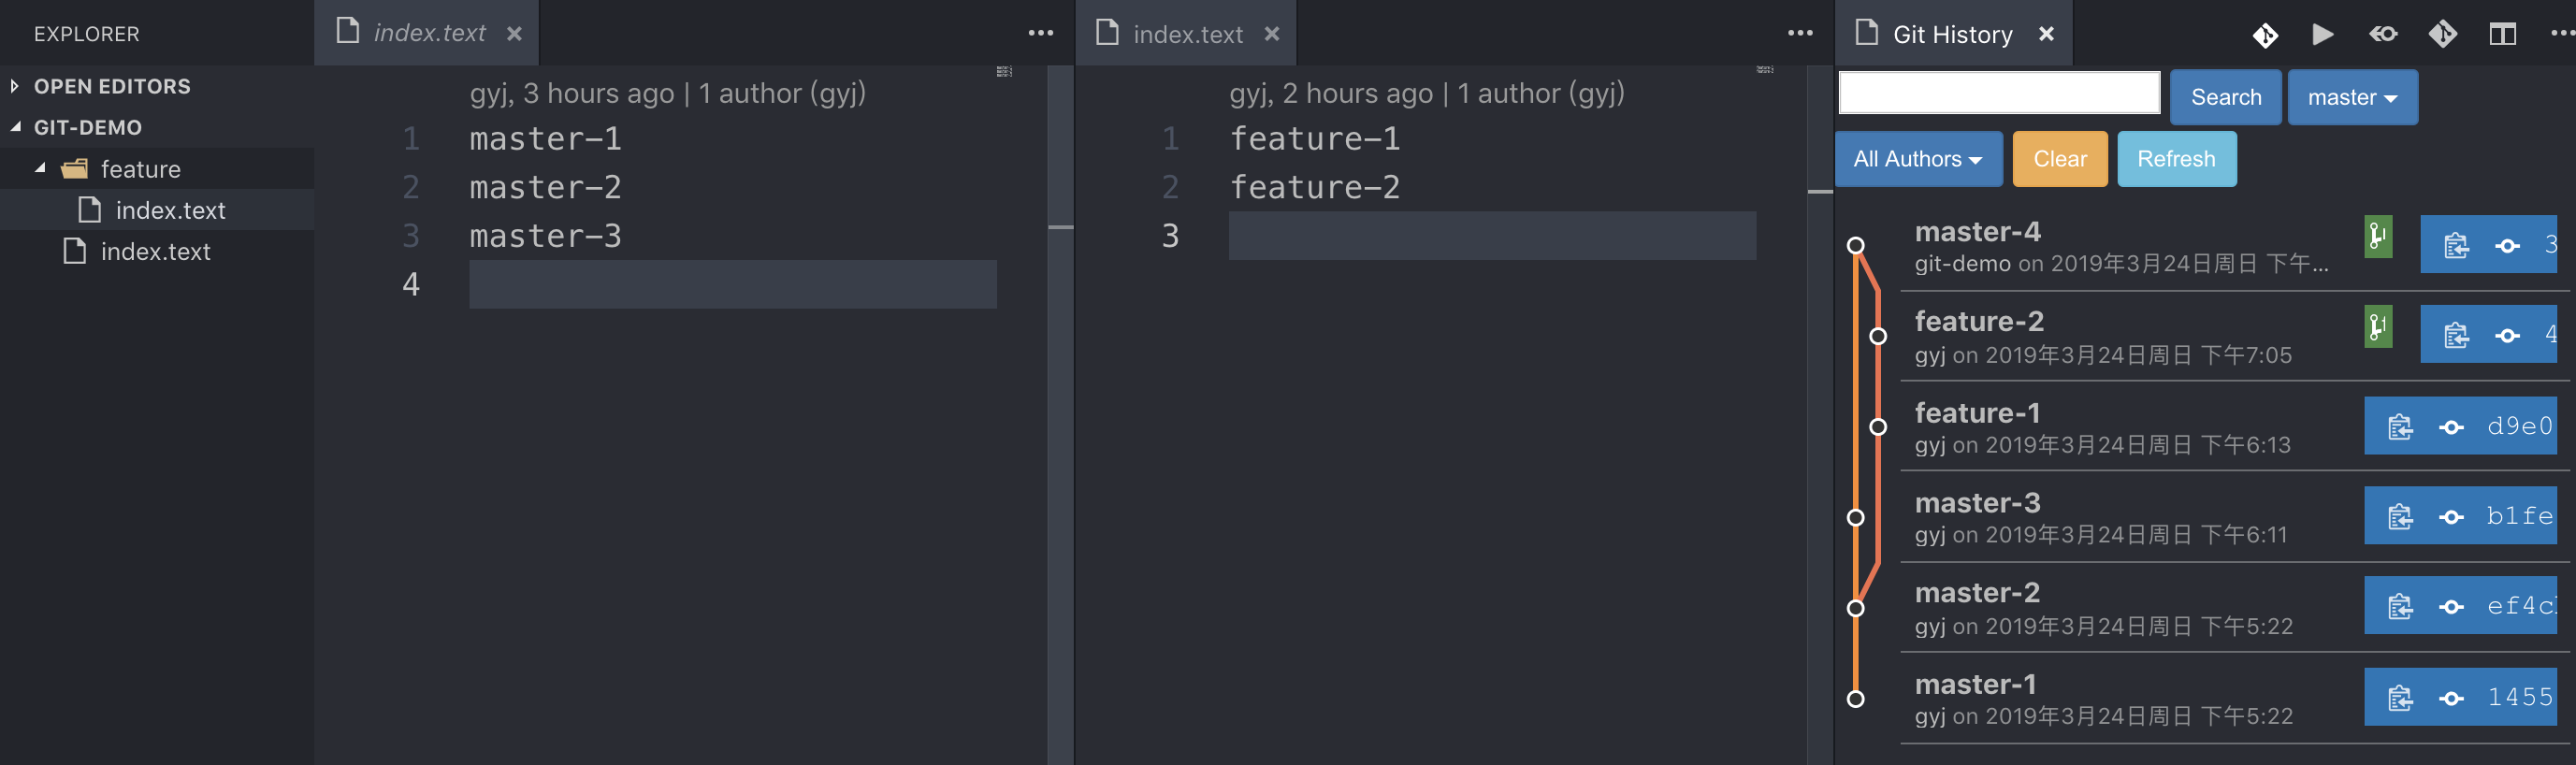
Task: Click the green branch tag on master-4
Action: (x=2378, y=237)
